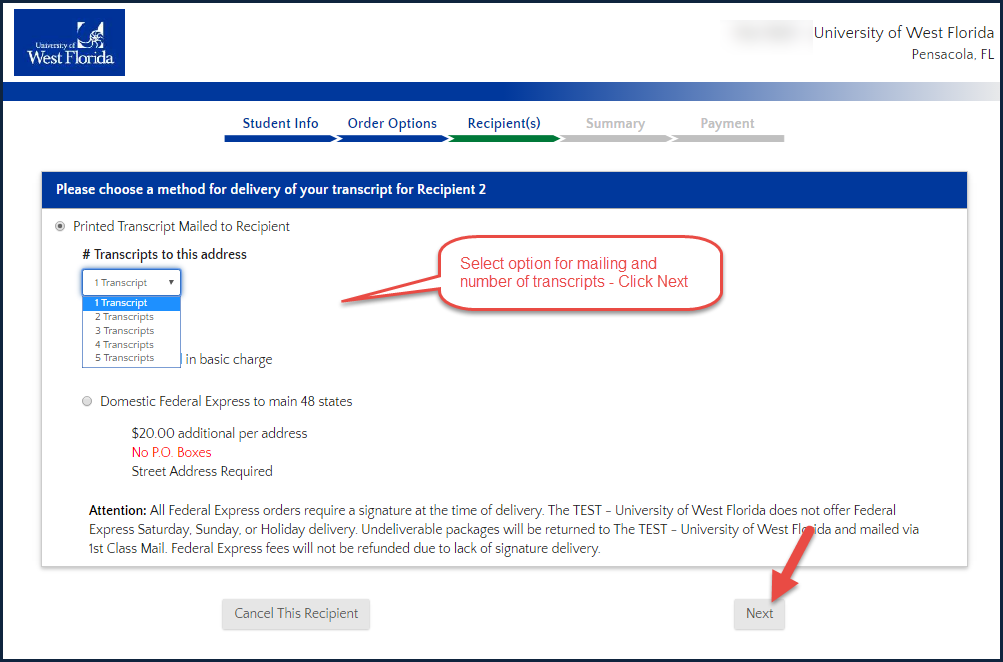Select Printed Transcript Mailed to Recipient radio
This screenshot has height=662, width=1003.
(x=60, y=226)
